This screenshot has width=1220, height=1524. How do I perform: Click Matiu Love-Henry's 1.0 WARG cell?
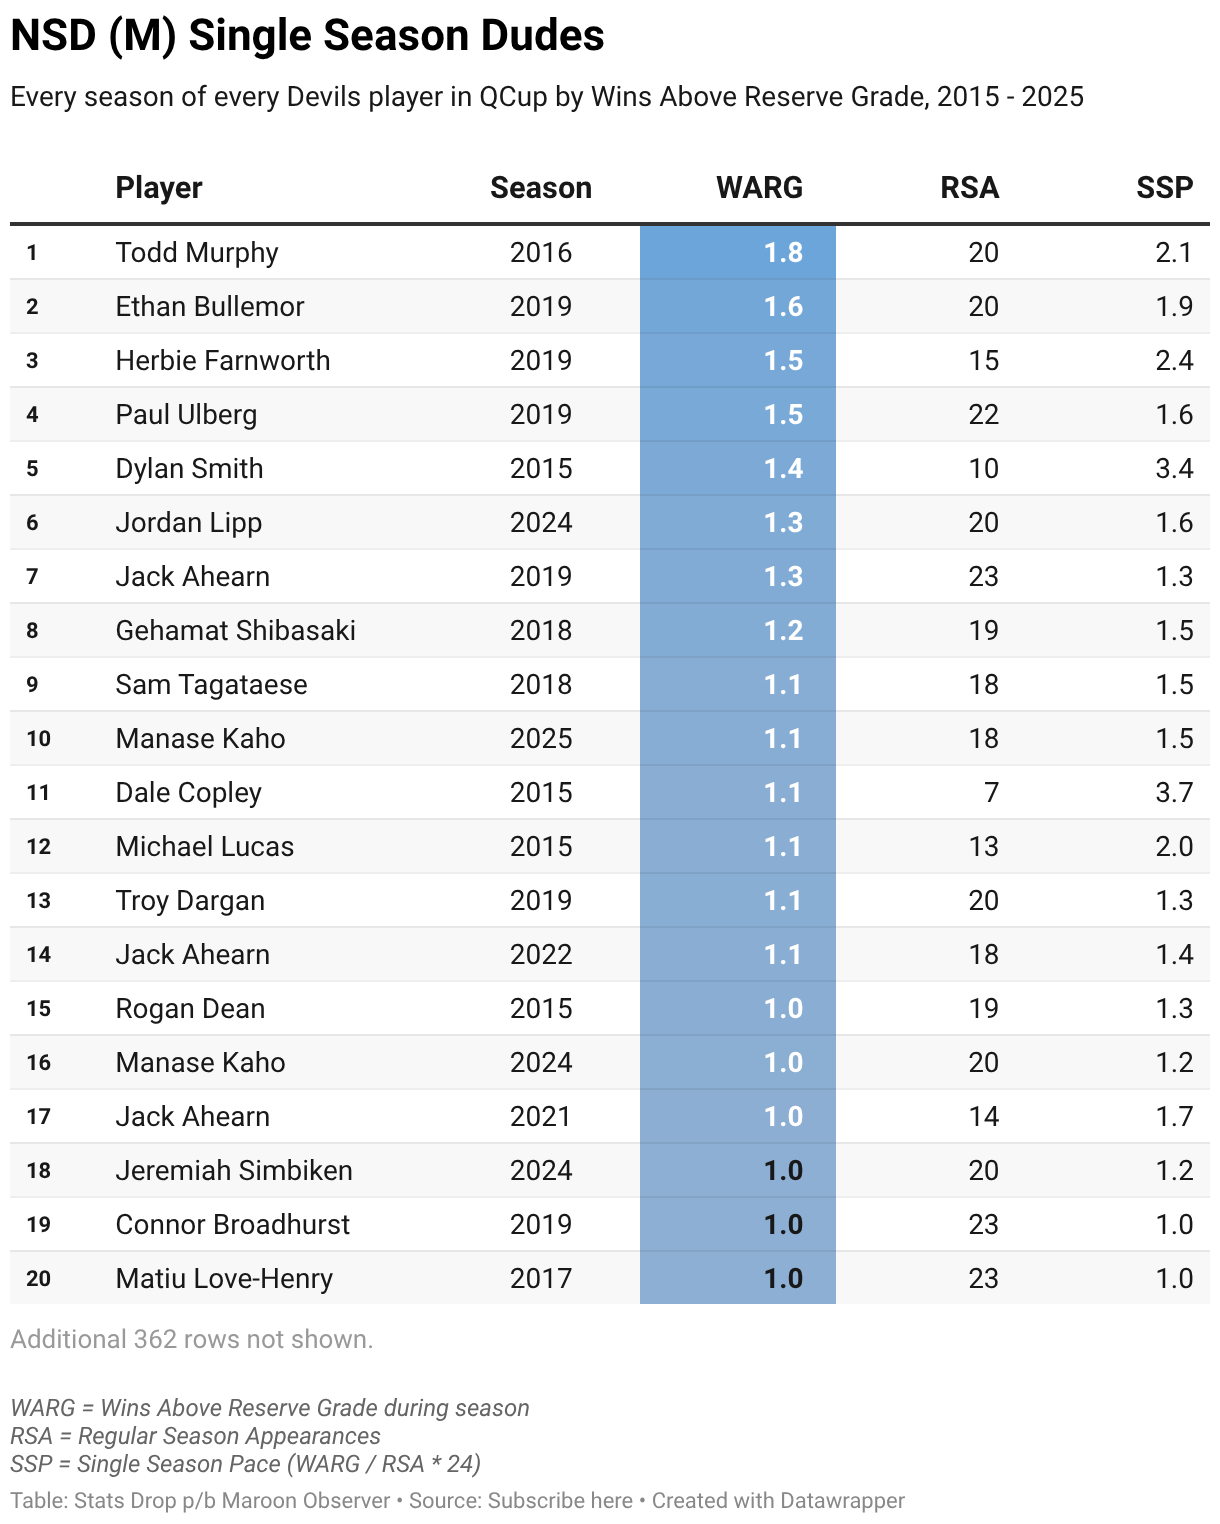pos(738,1278)
